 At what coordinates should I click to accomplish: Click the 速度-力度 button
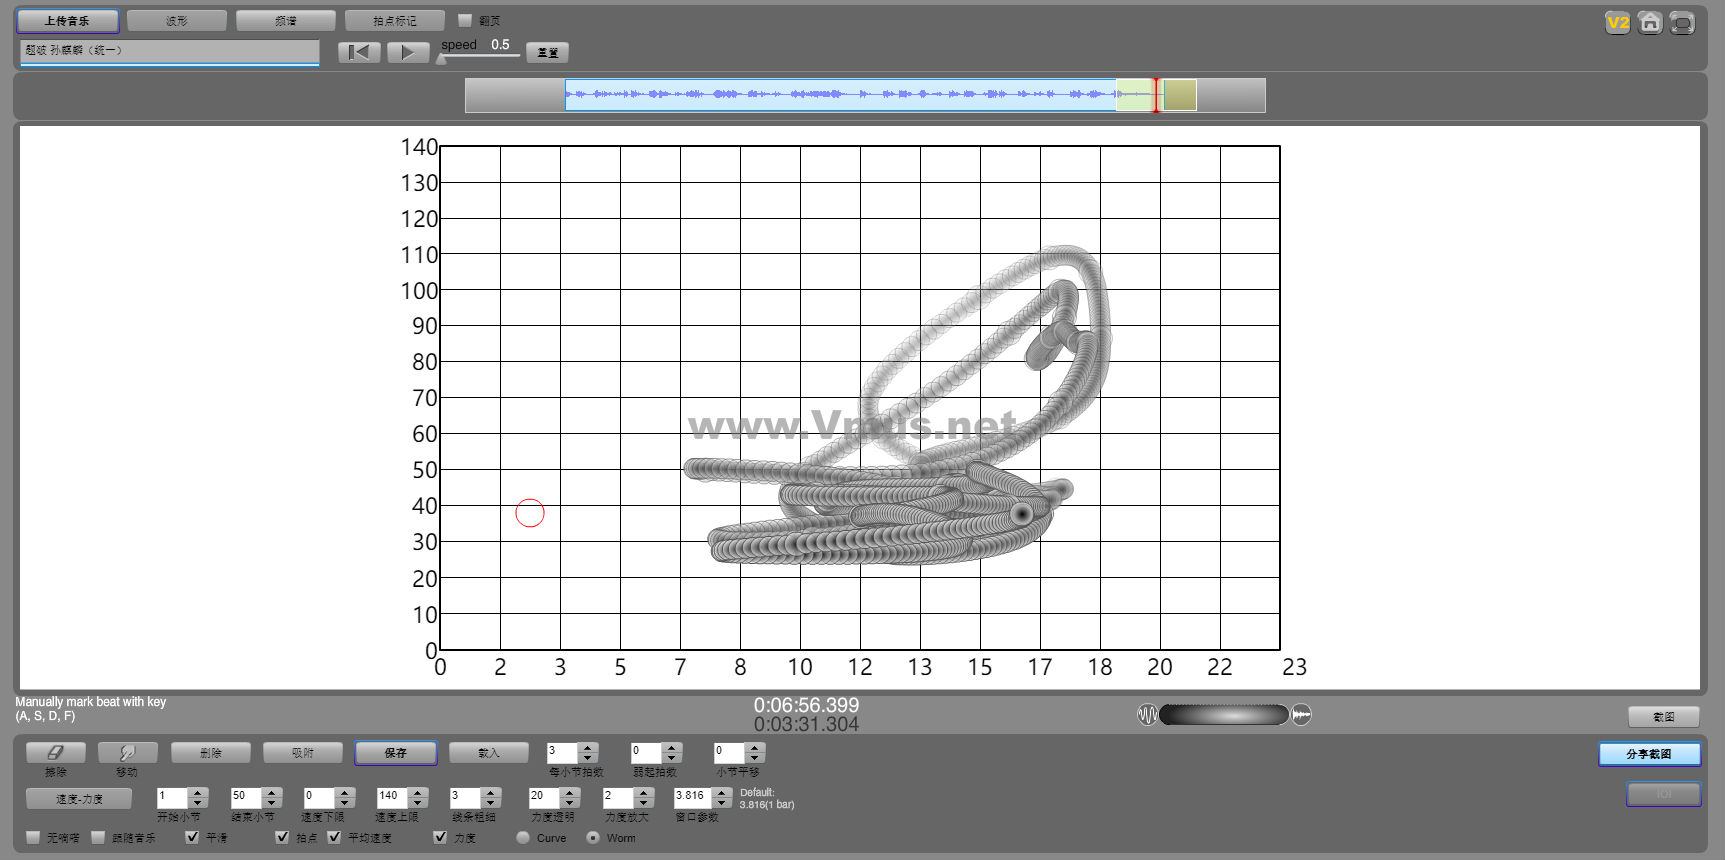tap(79, 798)
